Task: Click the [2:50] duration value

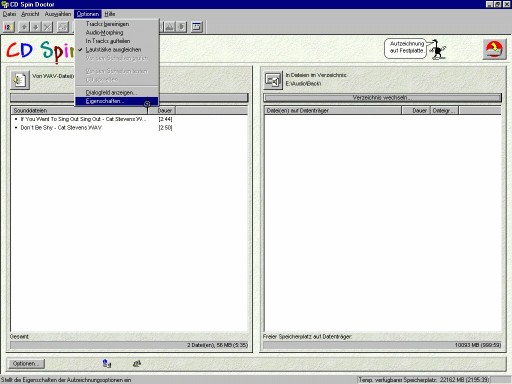Action: coord(165,128)
